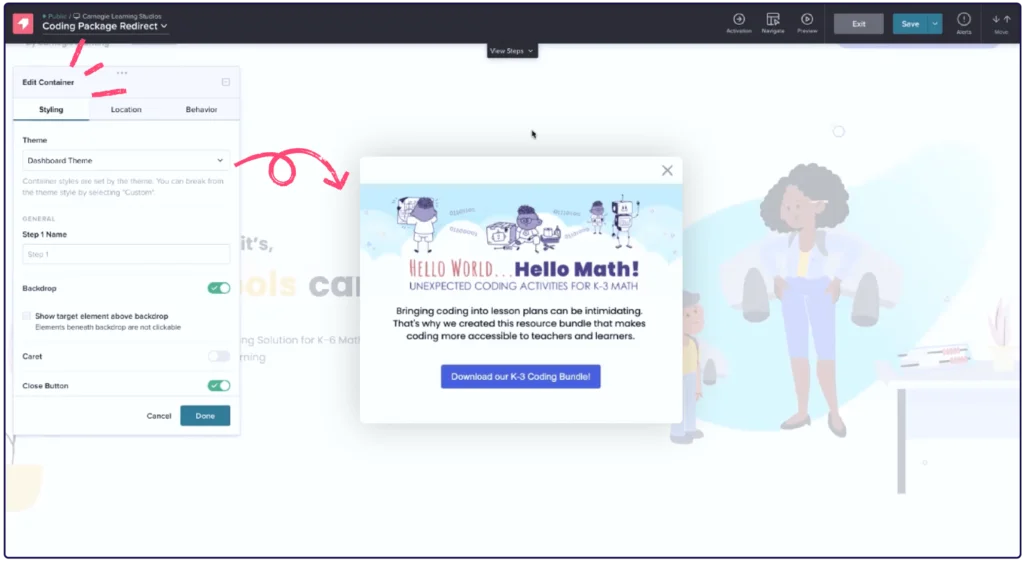Click the Step 1 Name input field
Screen dimensions: 1024x561
(126, 254)
